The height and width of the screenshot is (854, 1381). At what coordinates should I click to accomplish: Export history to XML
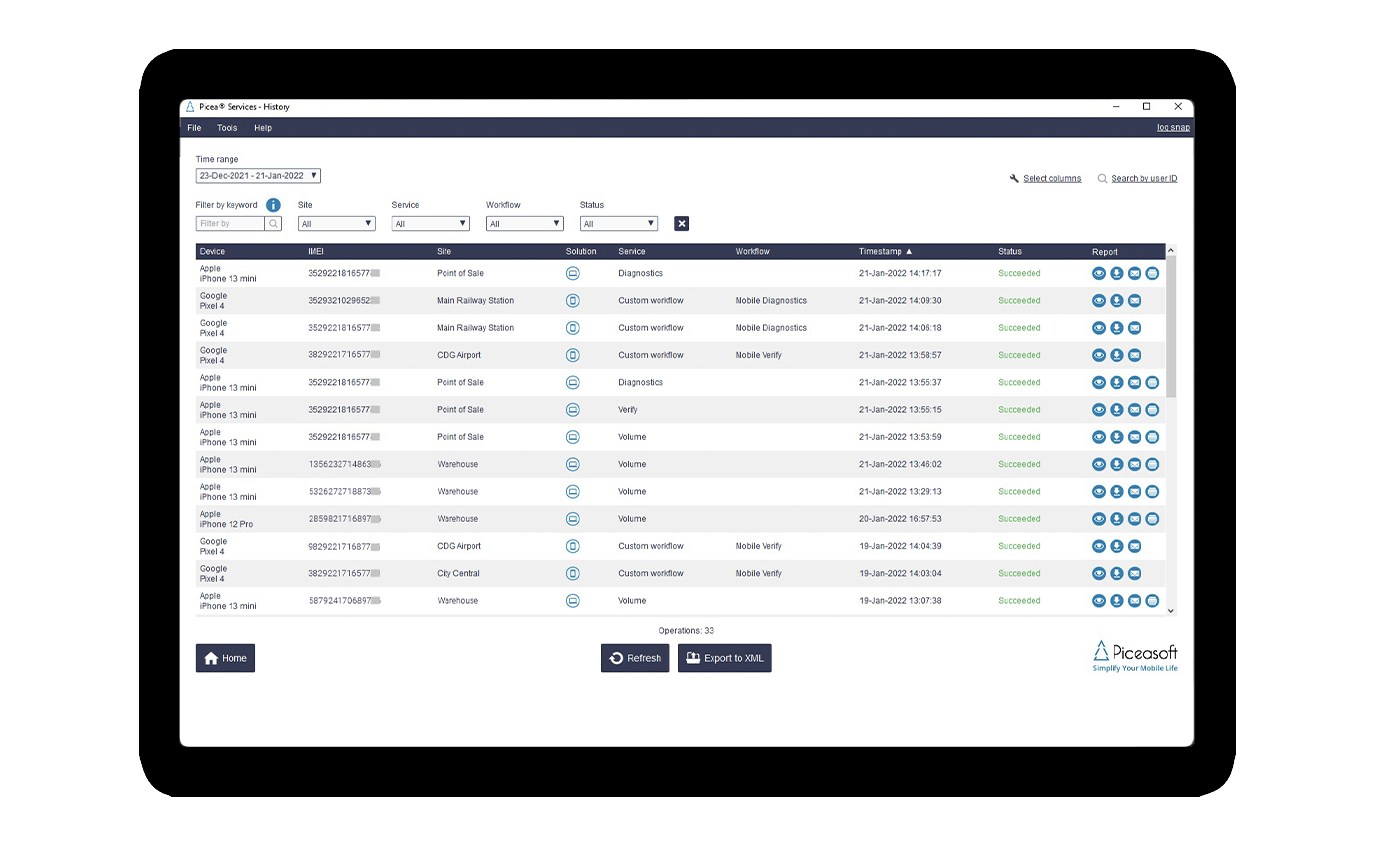pos(725,658)
